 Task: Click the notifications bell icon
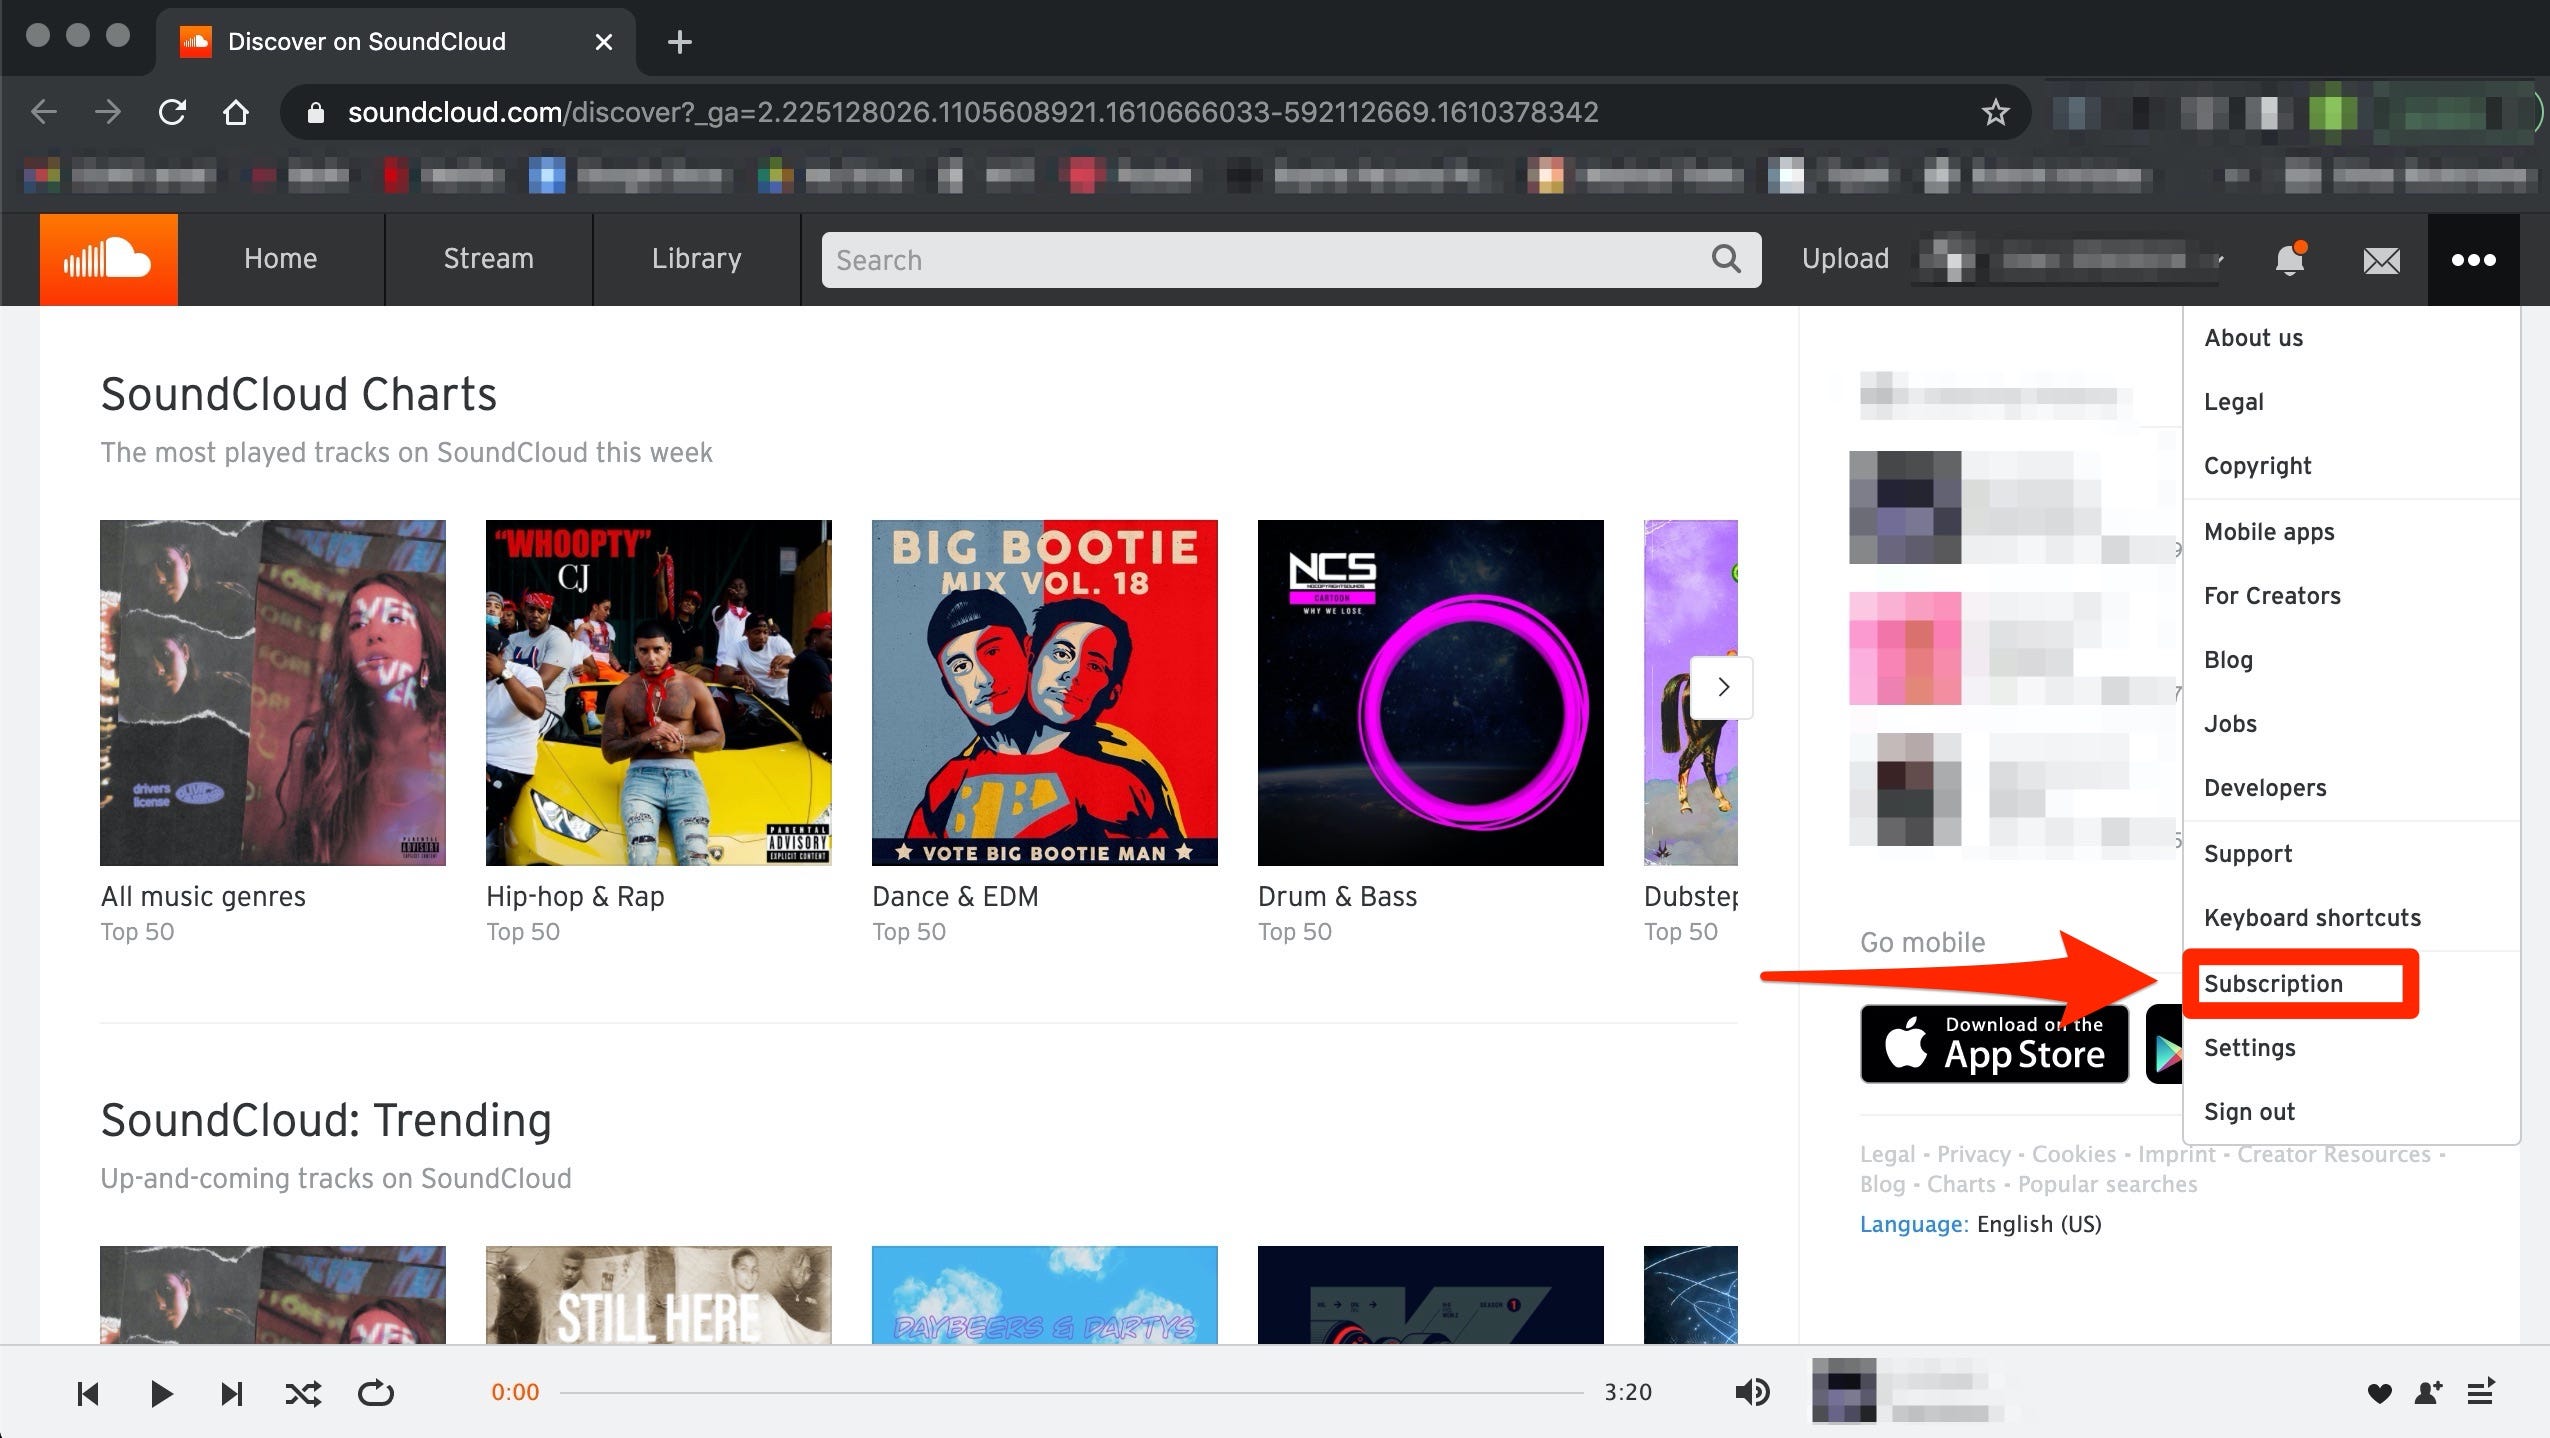coord(2289,259)
